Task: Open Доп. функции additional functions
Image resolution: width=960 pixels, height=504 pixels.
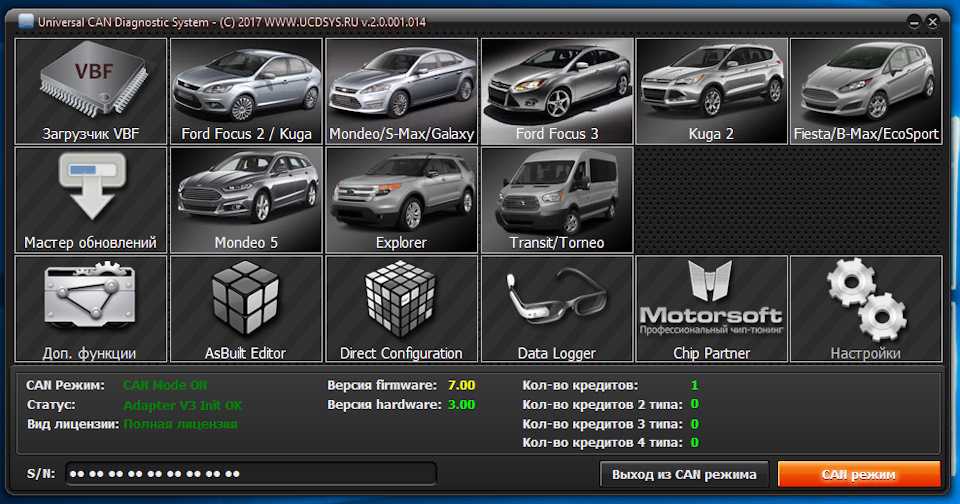Action: [x=91, y=309]
